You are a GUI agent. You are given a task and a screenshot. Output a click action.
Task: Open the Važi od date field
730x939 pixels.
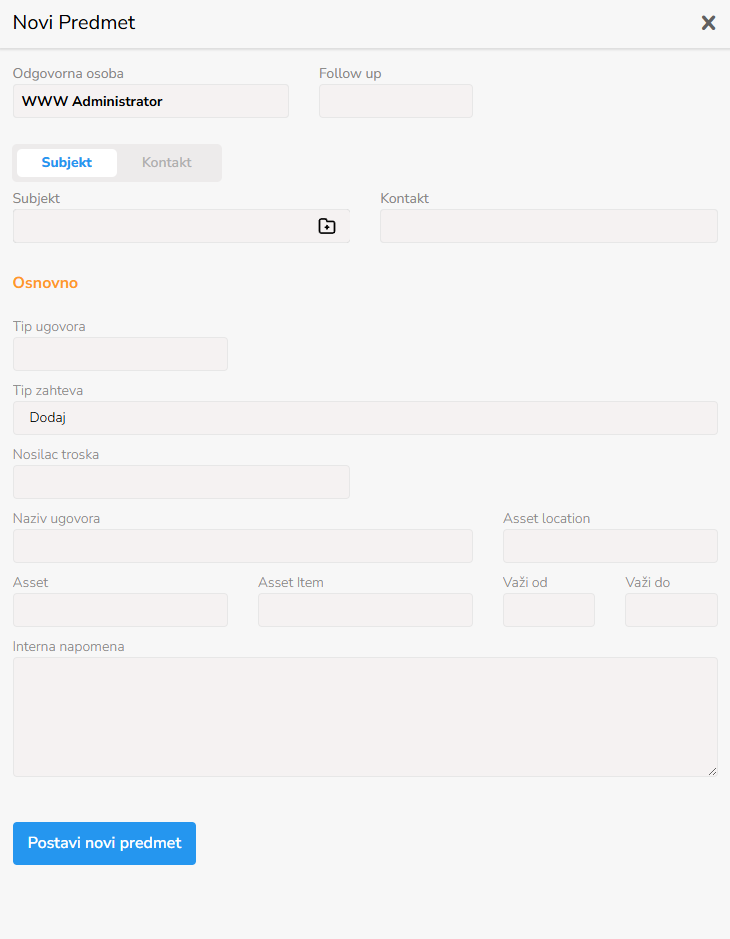pos(548,610)
